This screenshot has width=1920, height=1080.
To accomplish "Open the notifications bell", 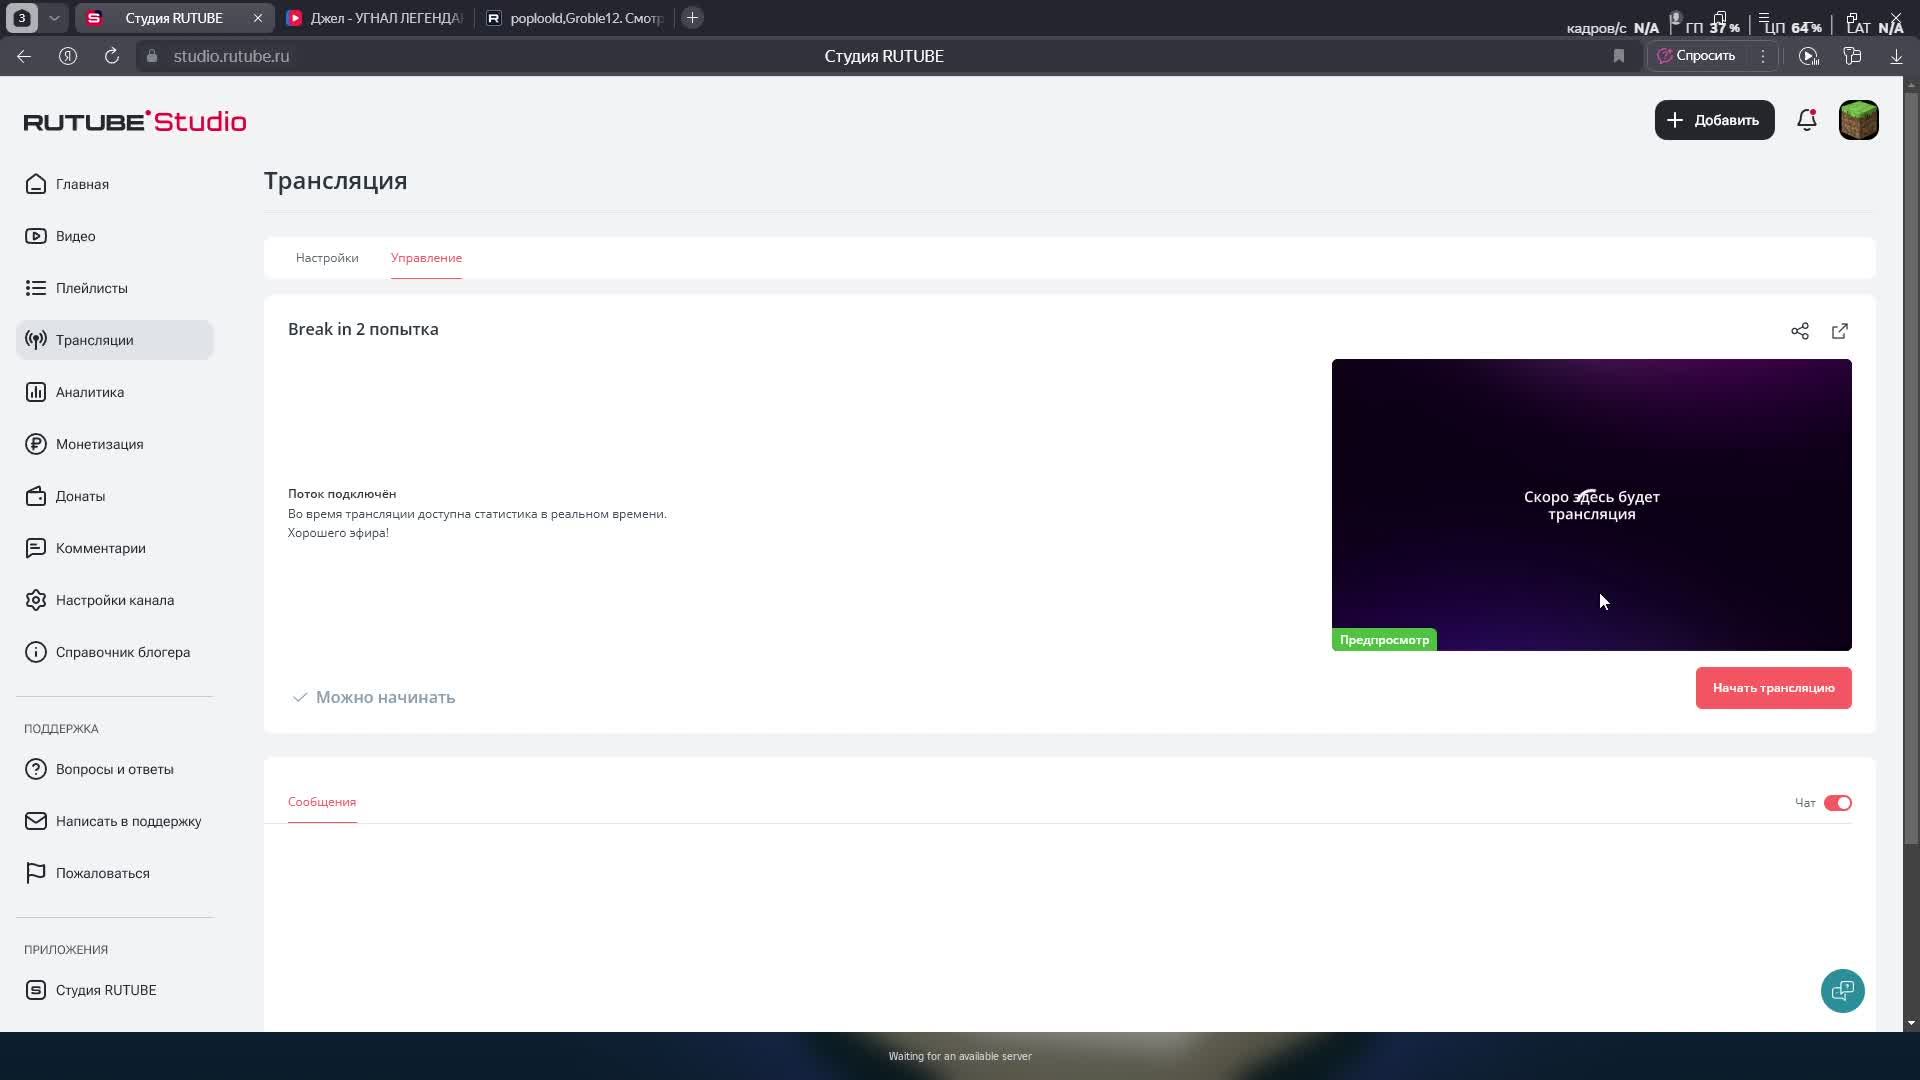I will point(1806,120).
